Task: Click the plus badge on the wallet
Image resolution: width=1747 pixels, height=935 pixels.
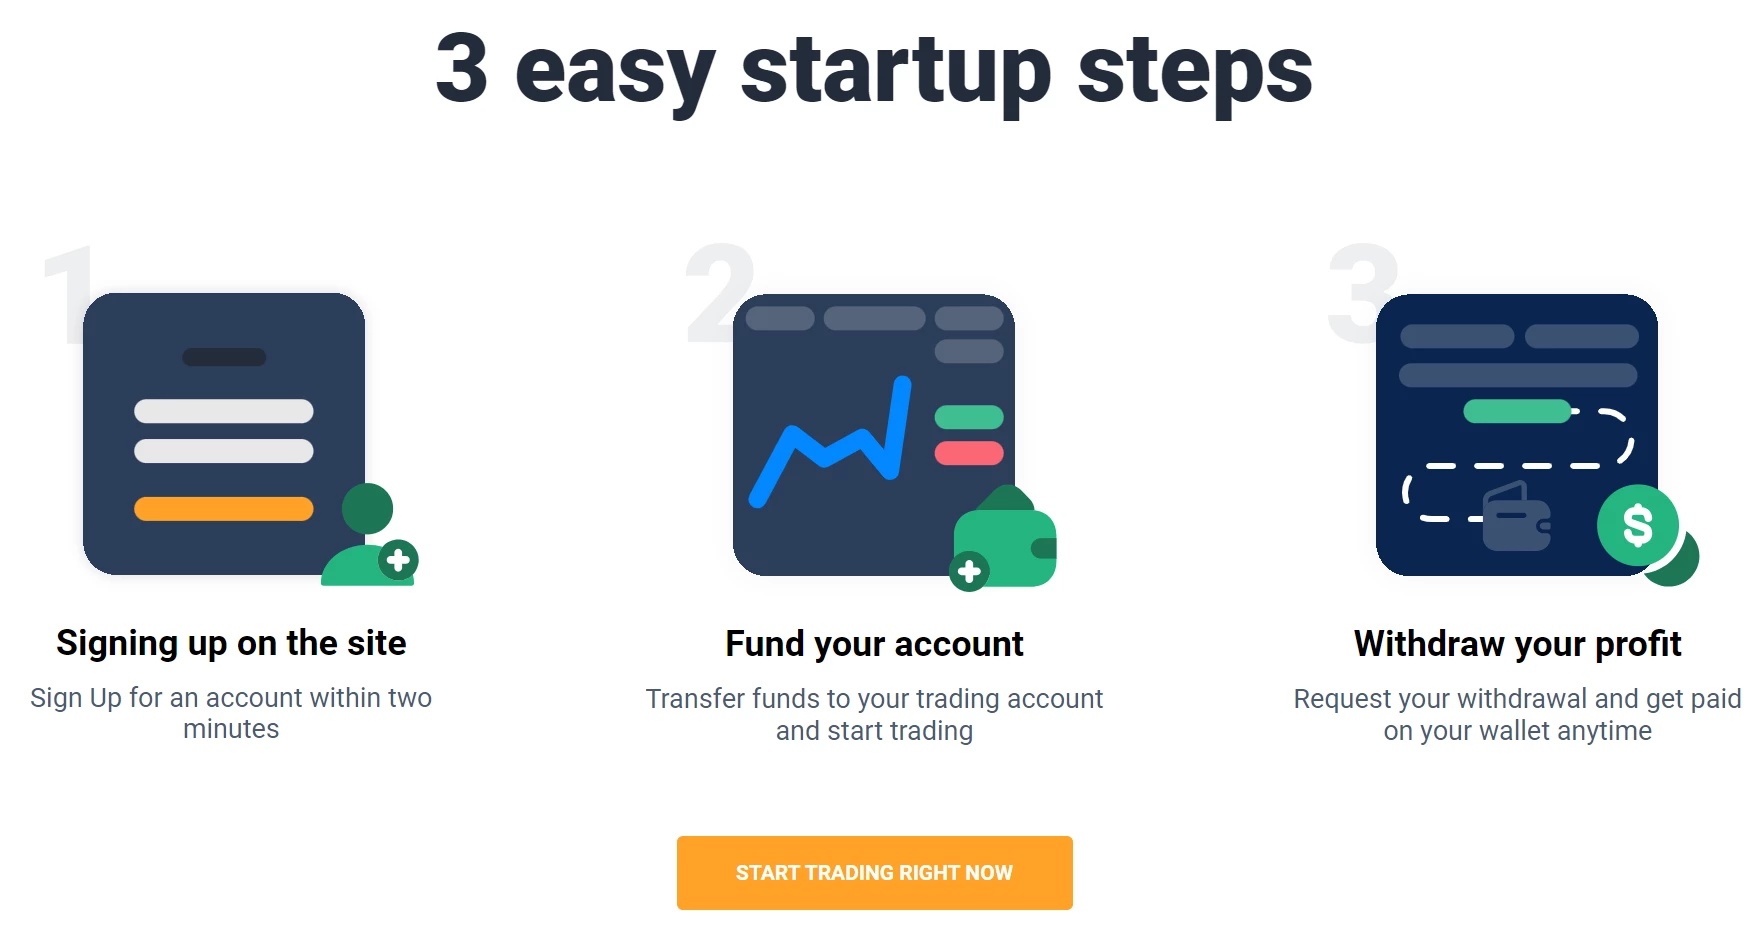Action: pyautogui.click(x=969, y=571)
